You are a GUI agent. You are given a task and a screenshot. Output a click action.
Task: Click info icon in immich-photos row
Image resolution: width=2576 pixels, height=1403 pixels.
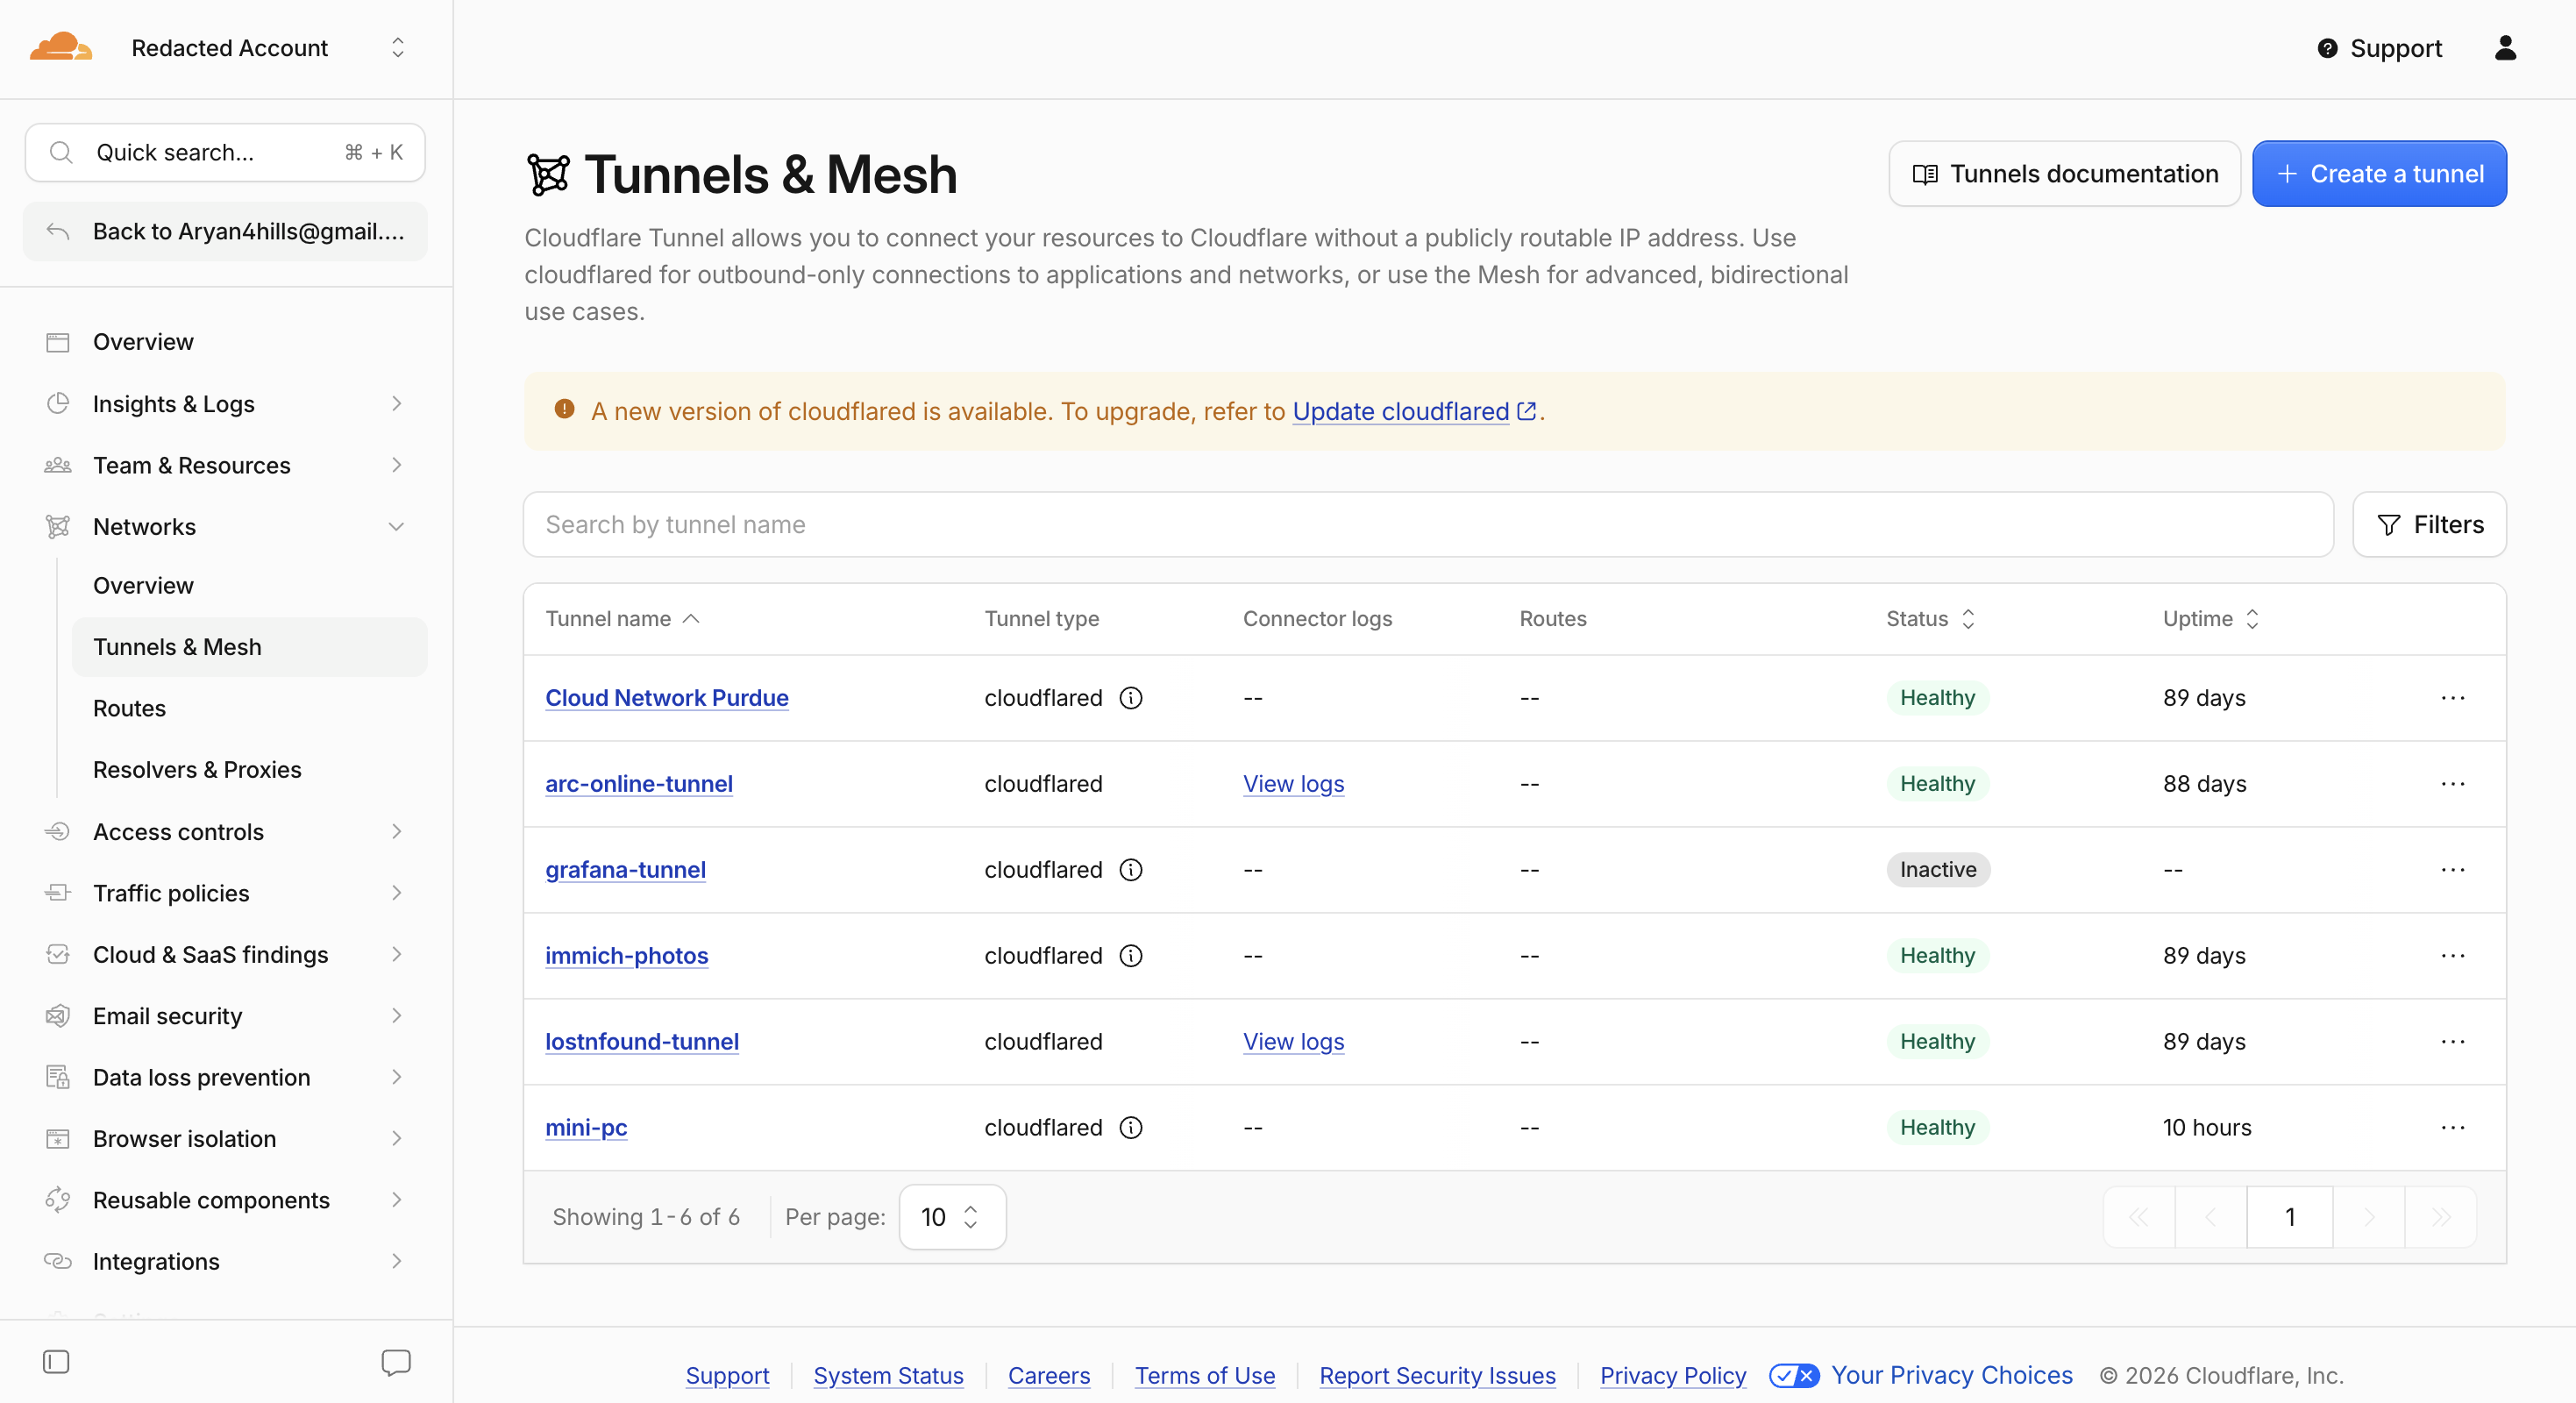pos(1131,956)
